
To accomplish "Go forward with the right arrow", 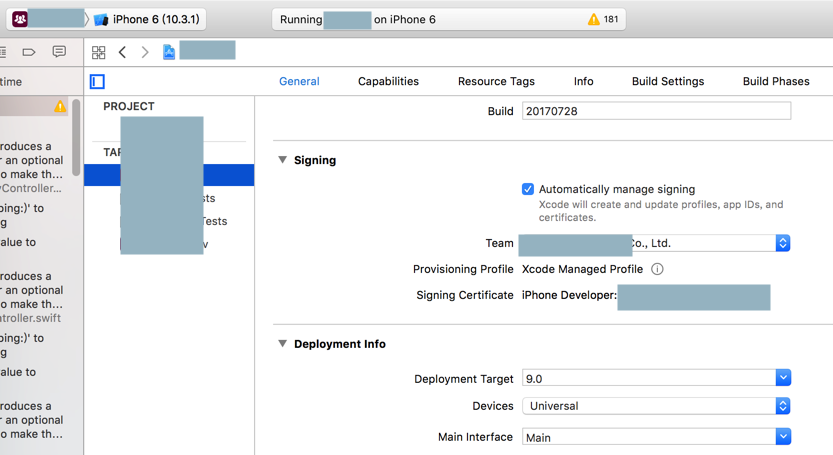I will click(145, 52).
